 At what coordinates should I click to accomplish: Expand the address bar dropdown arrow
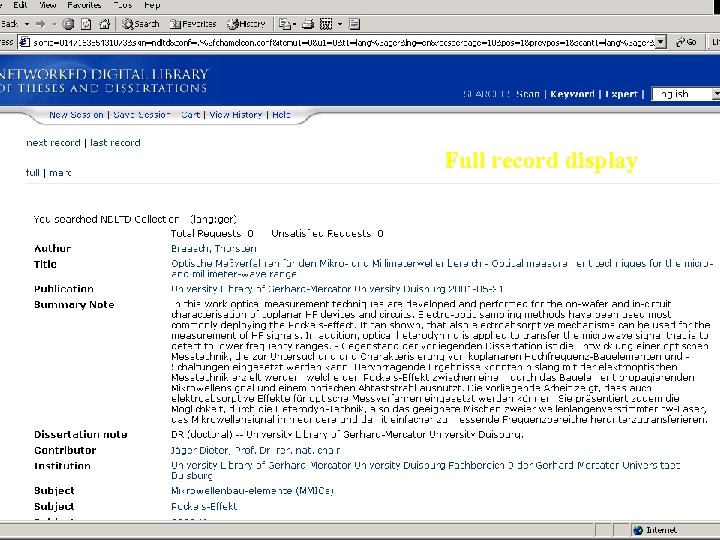[660, 42]
